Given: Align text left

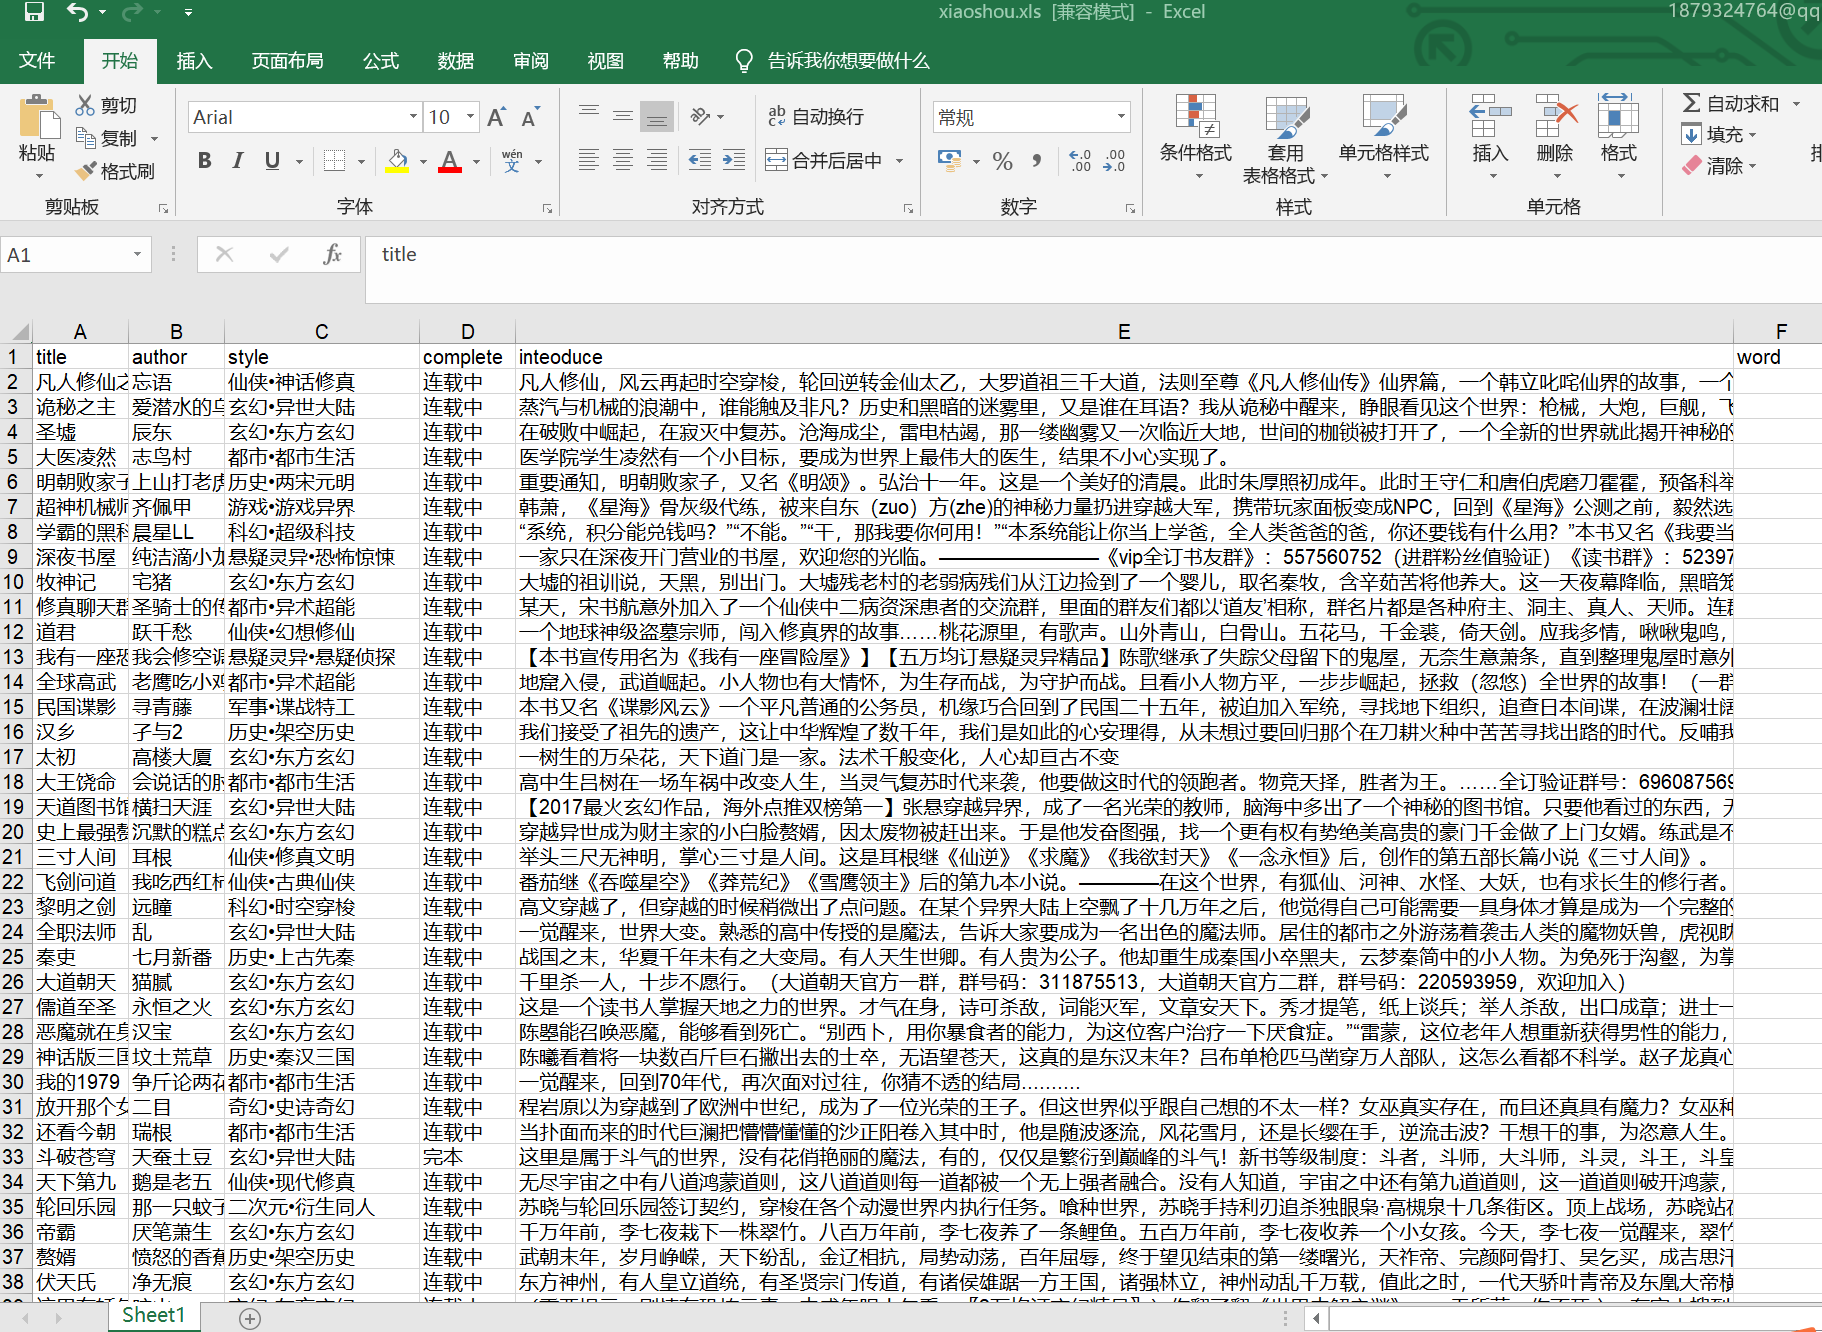Looking at the screenshot, I should point(589,160).
